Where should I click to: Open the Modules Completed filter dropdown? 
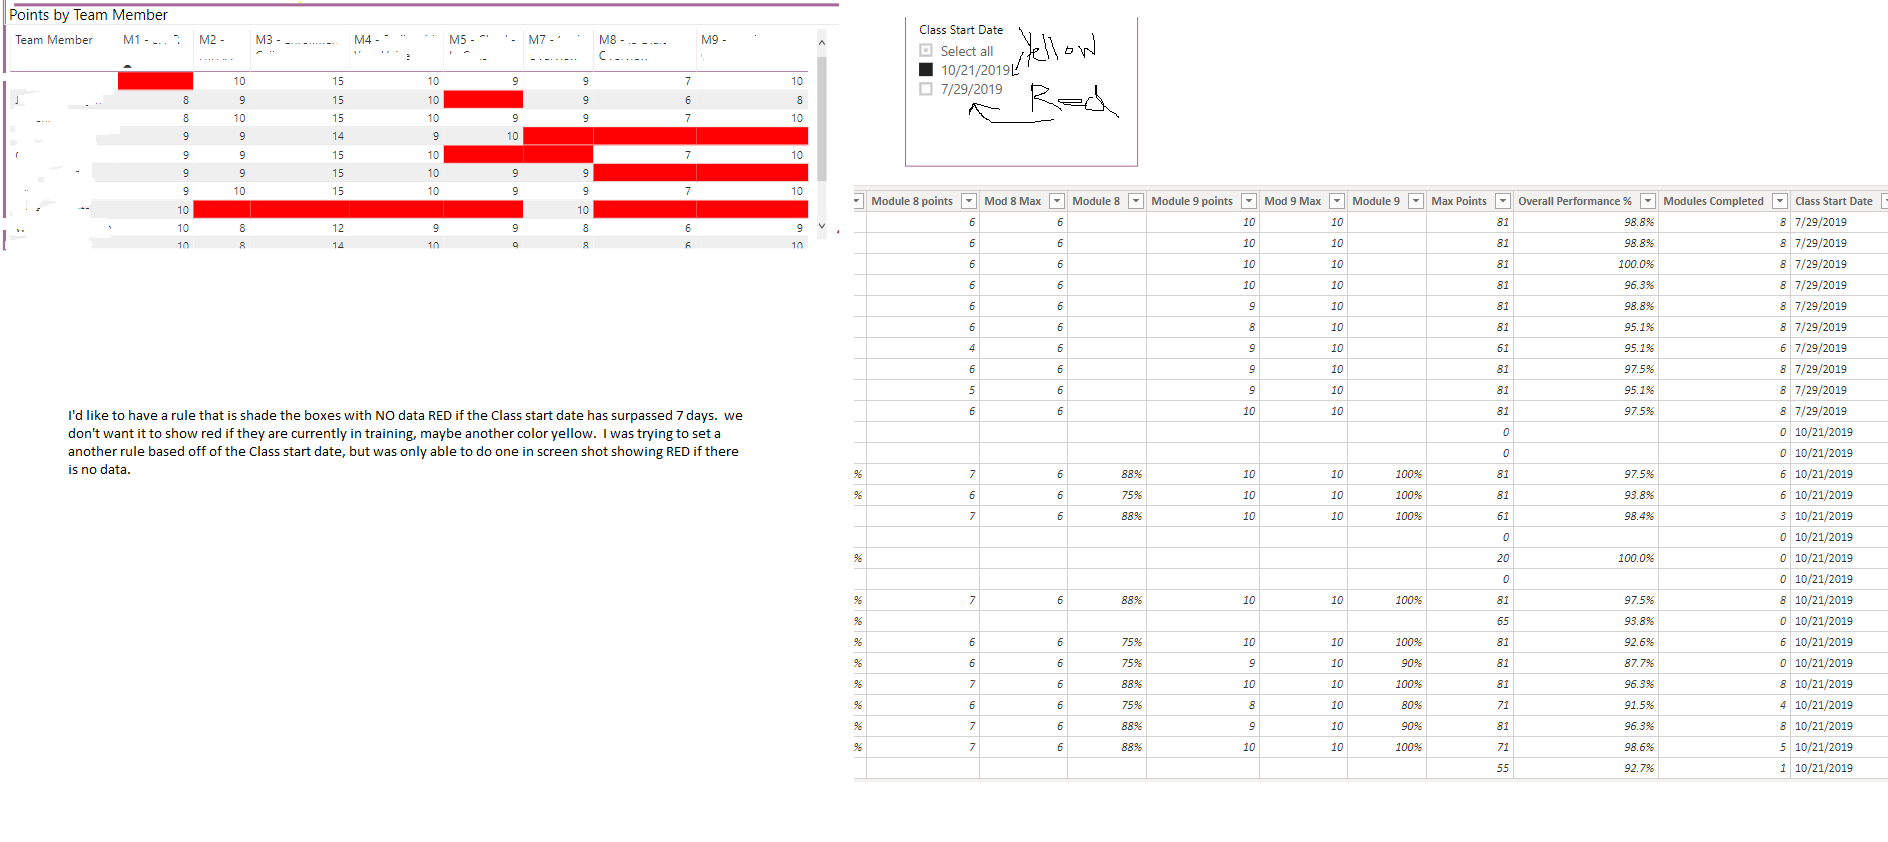coord(1779,201)
